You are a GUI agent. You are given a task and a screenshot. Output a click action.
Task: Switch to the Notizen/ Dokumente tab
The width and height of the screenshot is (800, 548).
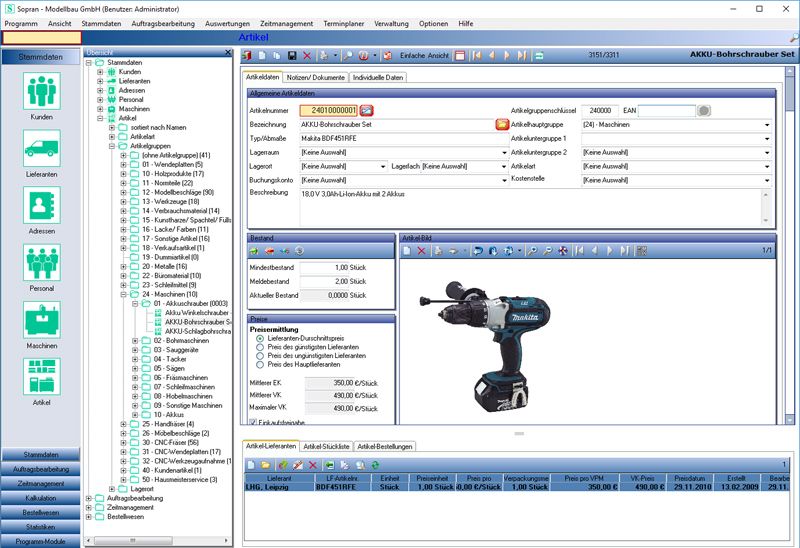click(x=315, y=78)
